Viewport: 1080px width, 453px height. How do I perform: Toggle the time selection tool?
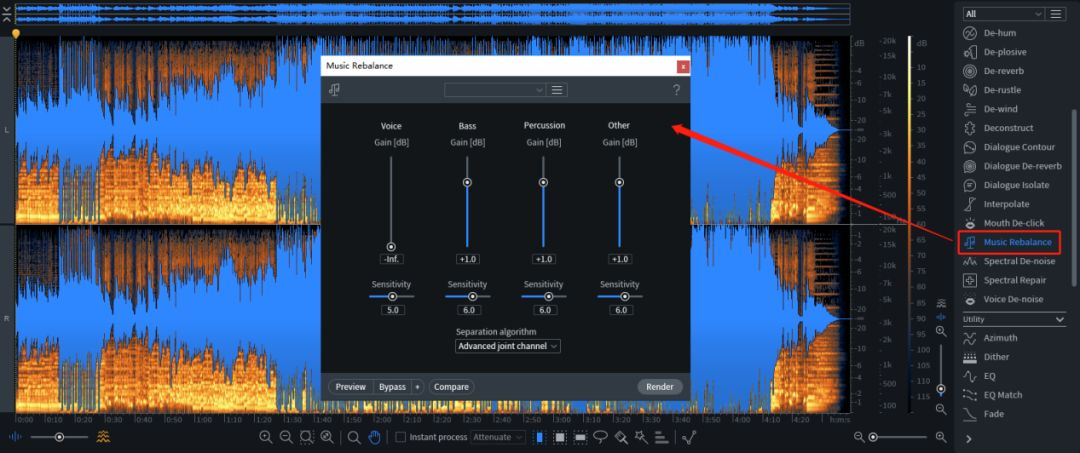click(539, 437)
